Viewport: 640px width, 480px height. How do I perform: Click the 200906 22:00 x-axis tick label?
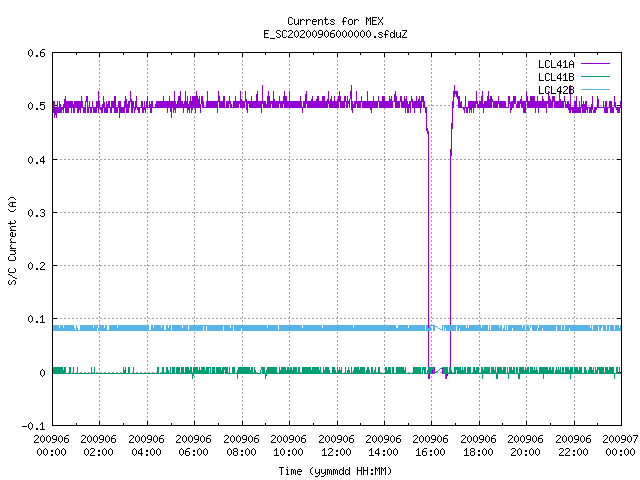coord(573,446)
